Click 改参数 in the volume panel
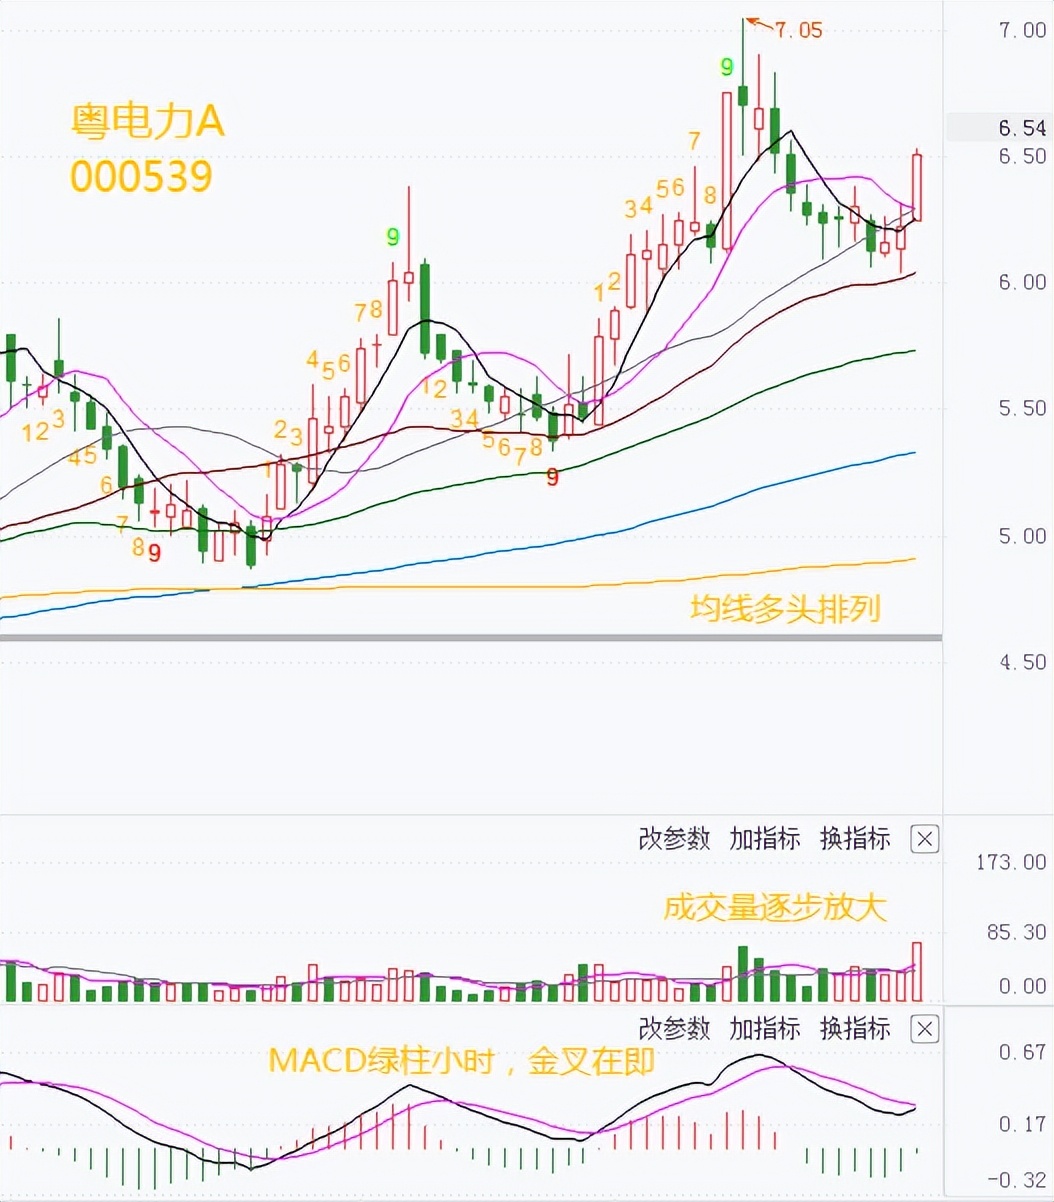 (674, 839)
